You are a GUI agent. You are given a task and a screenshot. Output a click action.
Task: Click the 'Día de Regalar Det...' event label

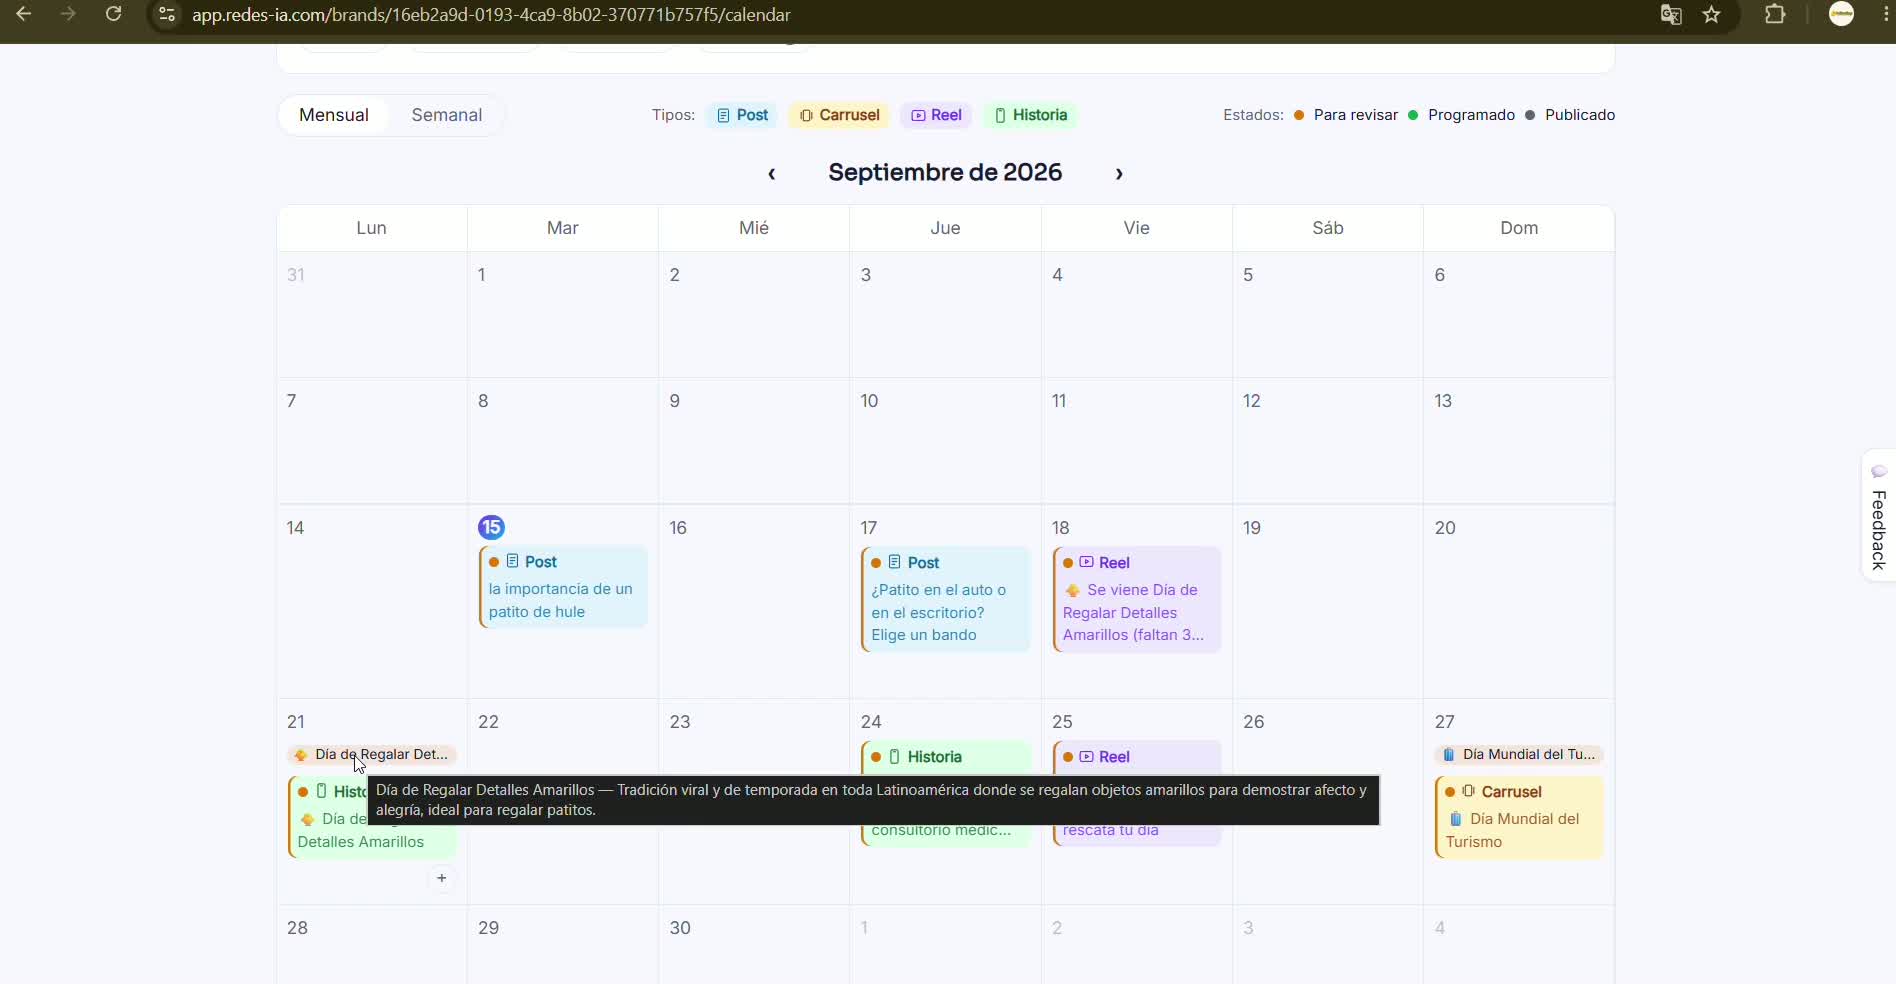(x=372, y=754)
